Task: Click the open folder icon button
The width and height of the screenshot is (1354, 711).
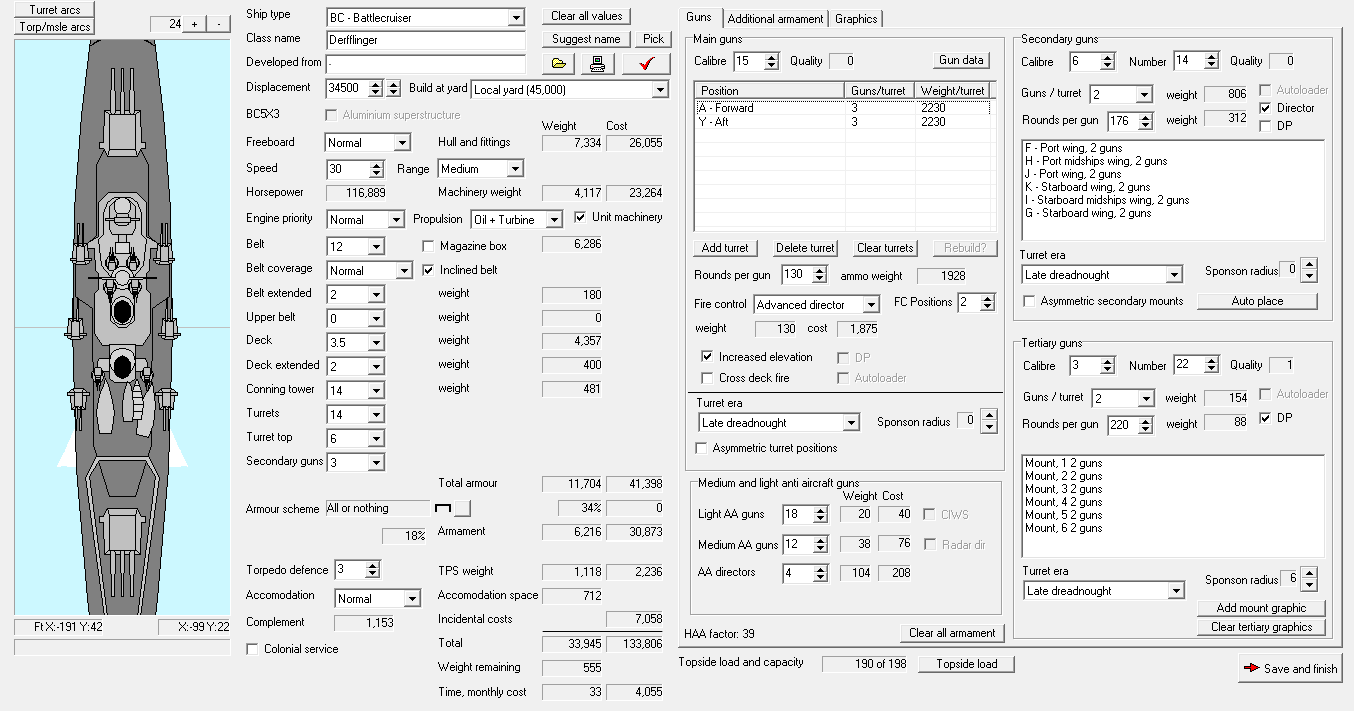Action: [x=560, y=64]
